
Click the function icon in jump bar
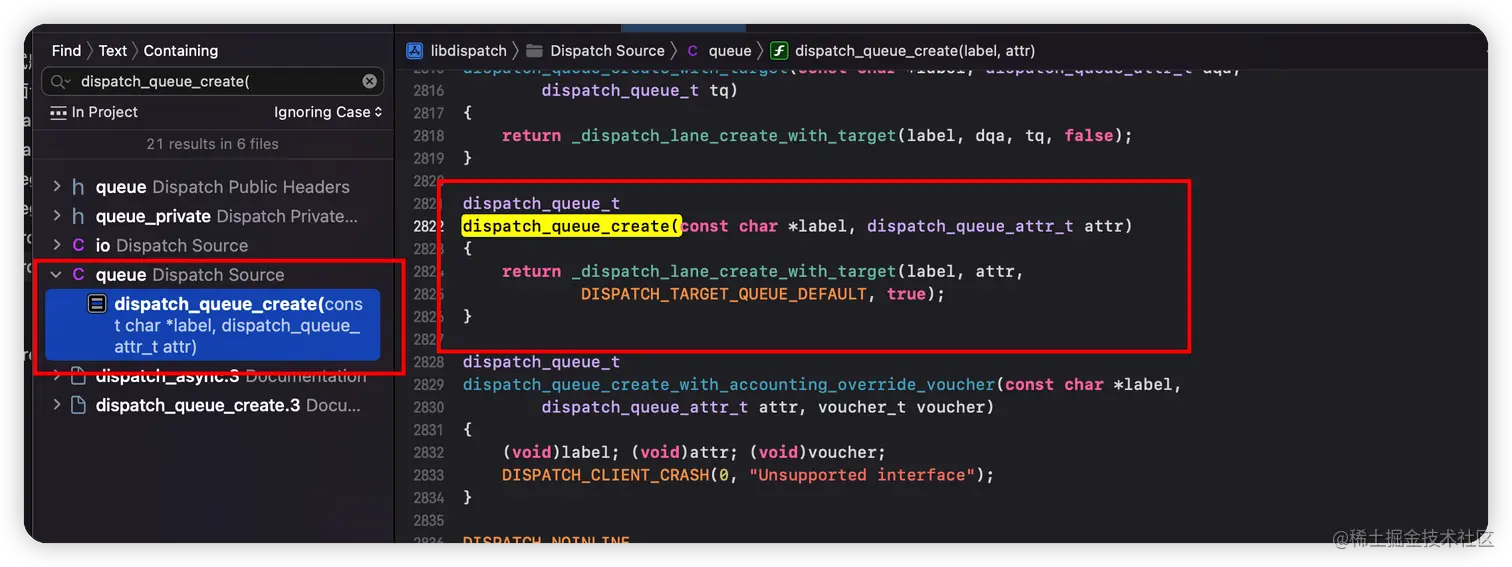coord(779,50)
